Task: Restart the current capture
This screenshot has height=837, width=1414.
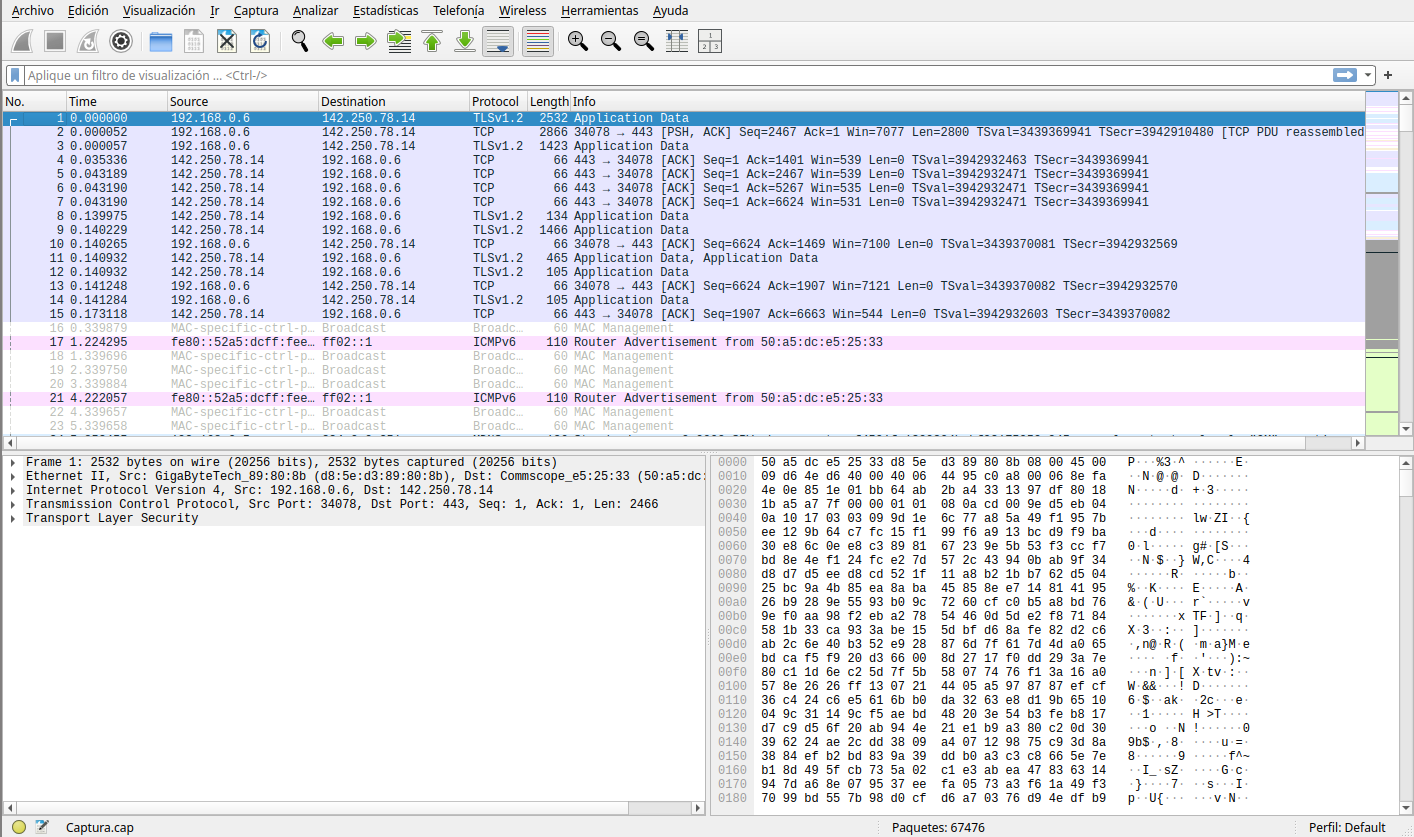Action: pos(88,41)
